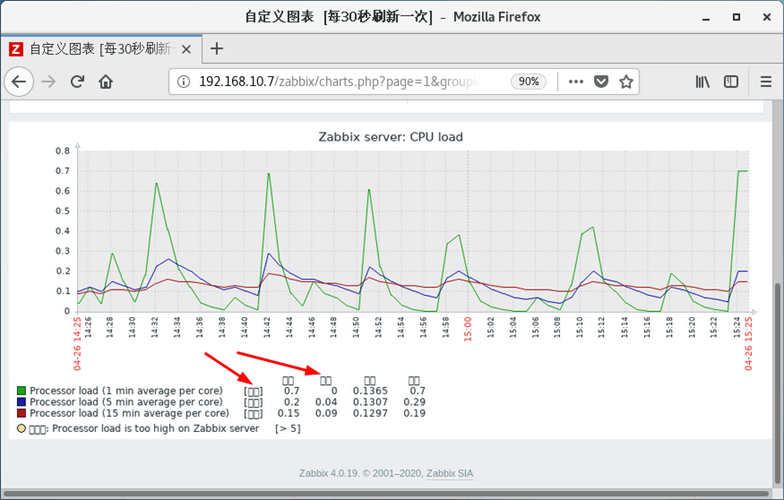
Task: Select the 自定义图表 browser tab
Action: pyautogui.click(x=101, y=49)
